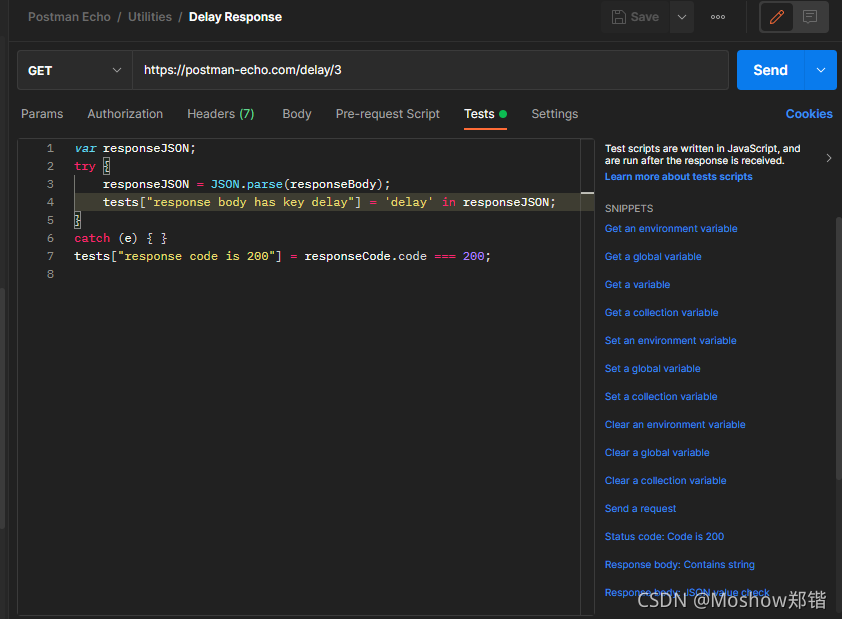The width and height of the screenshot is (842, 619).
Task: Place cursor on JSON.parse(responseBody) line
Action: click(x=246, y=184)
